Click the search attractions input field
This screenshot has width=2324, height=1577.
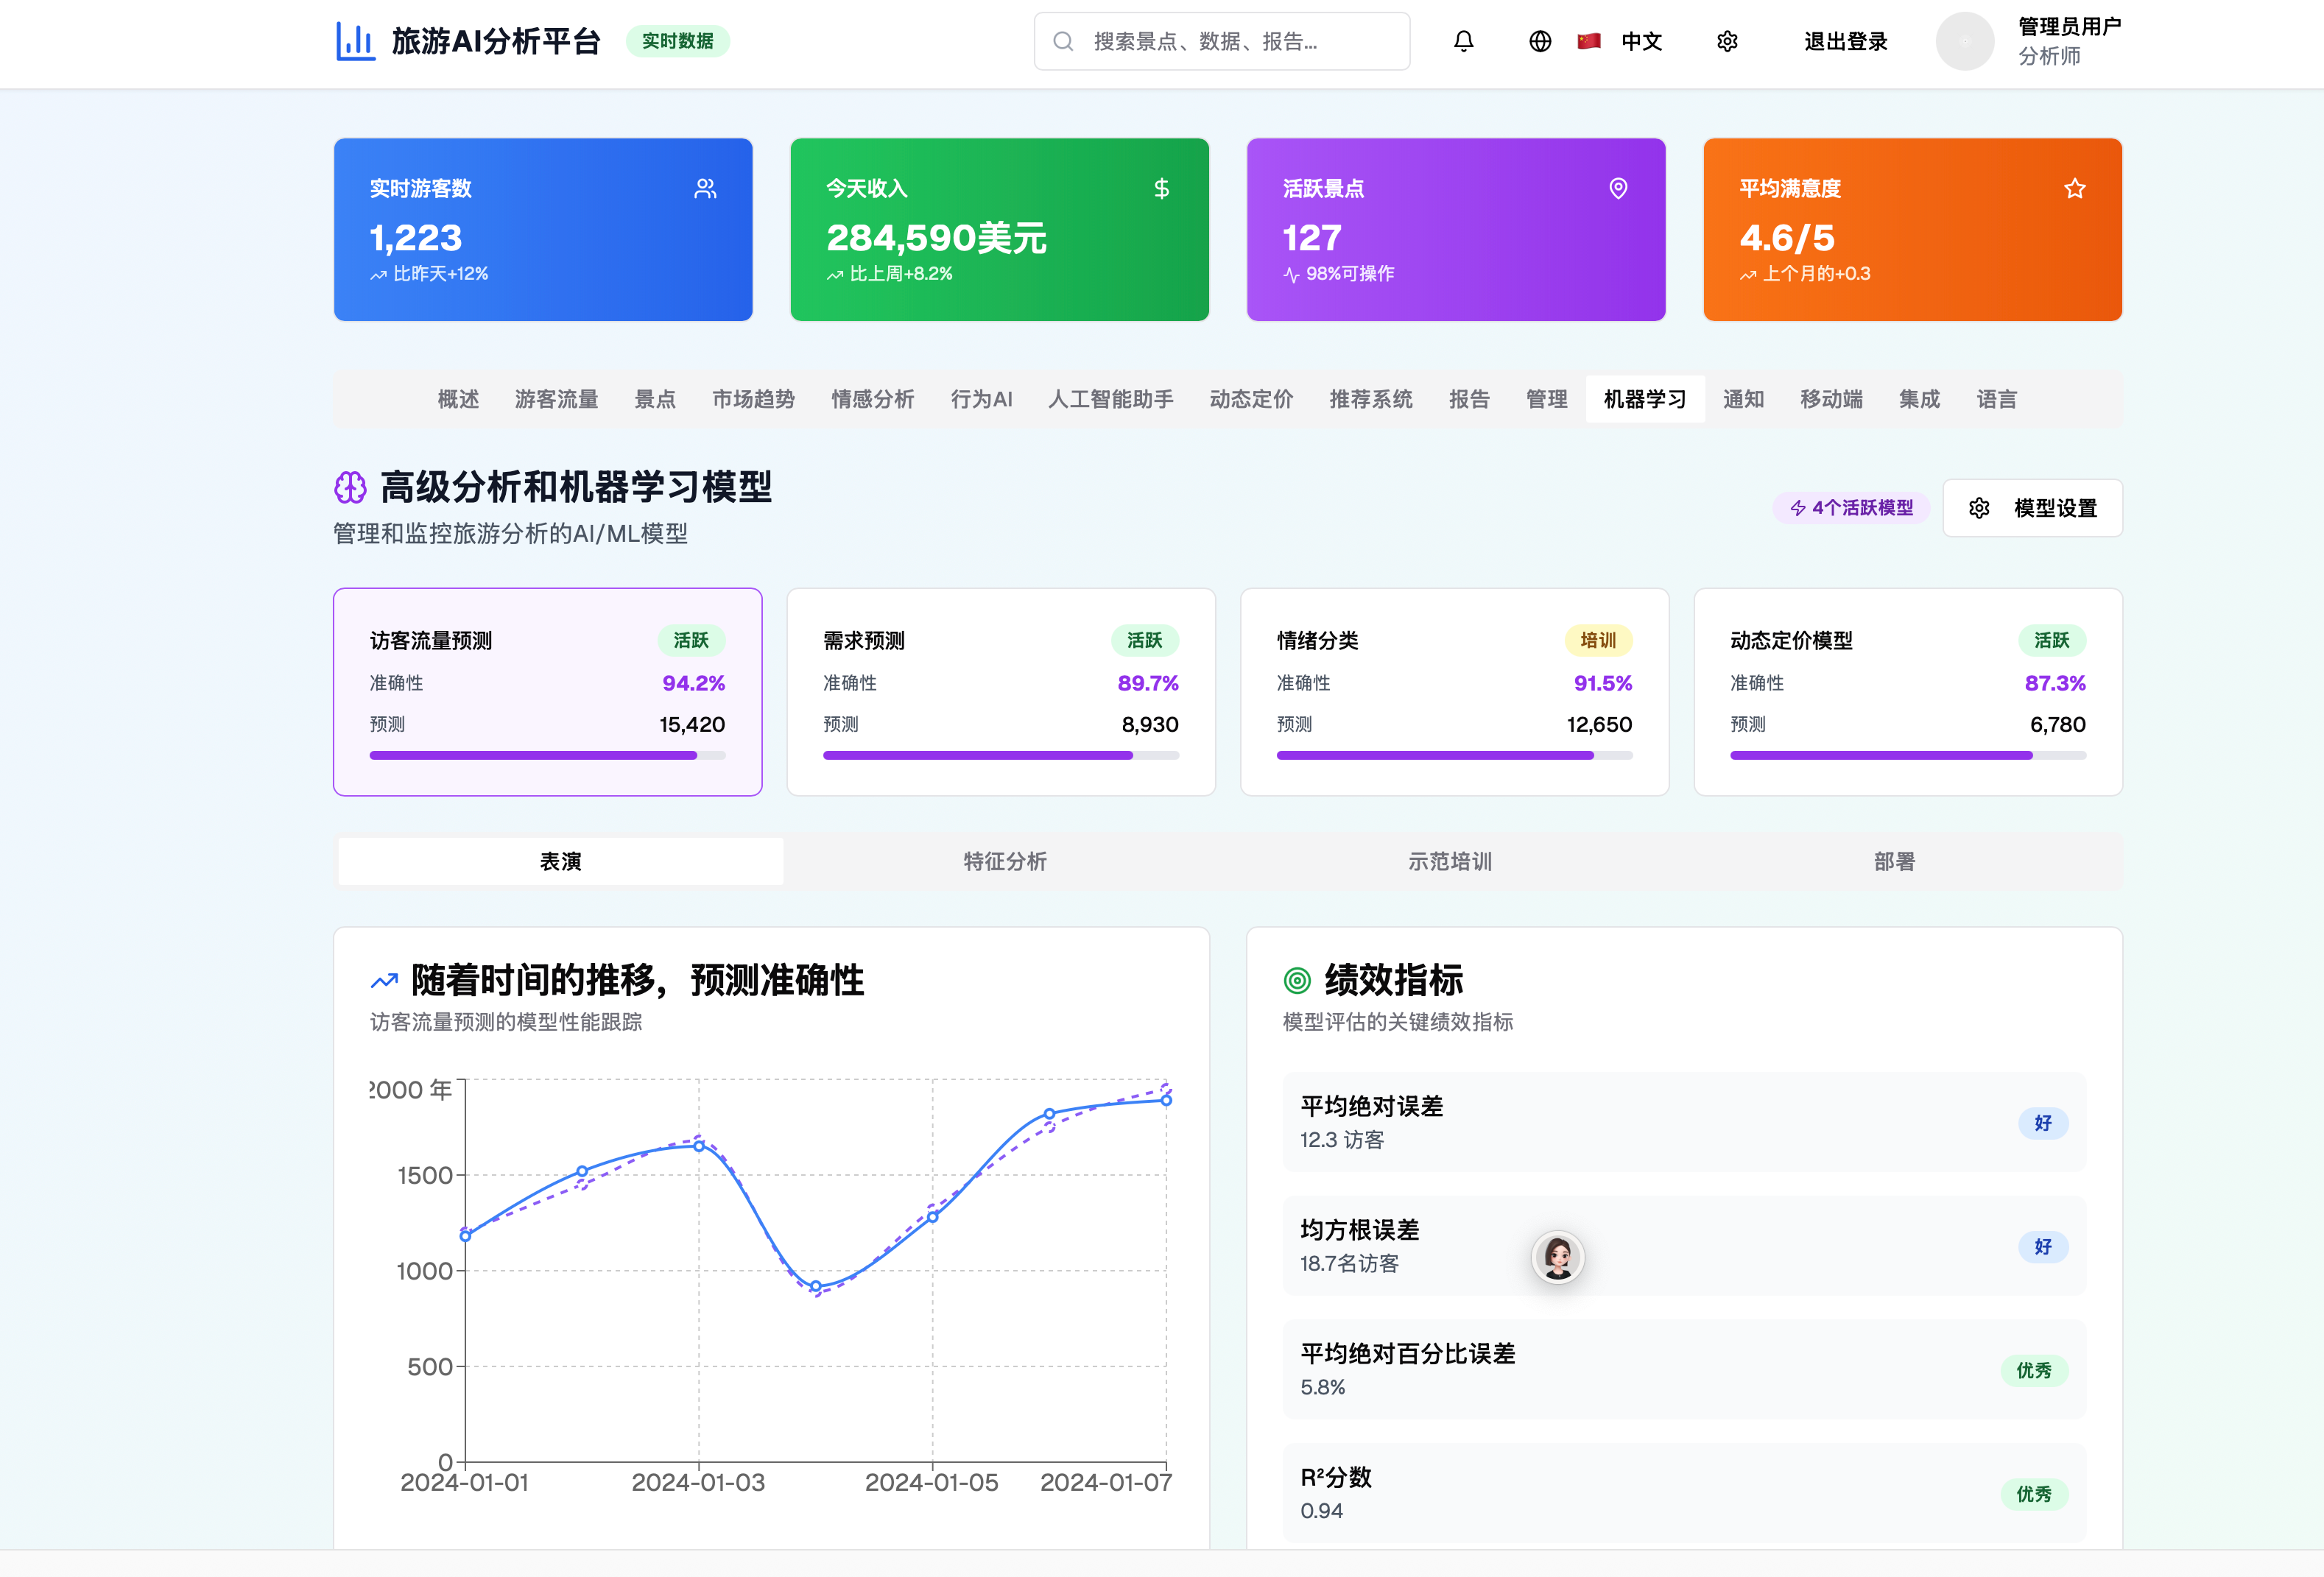pyautogui.click(x=1222, y=41)
